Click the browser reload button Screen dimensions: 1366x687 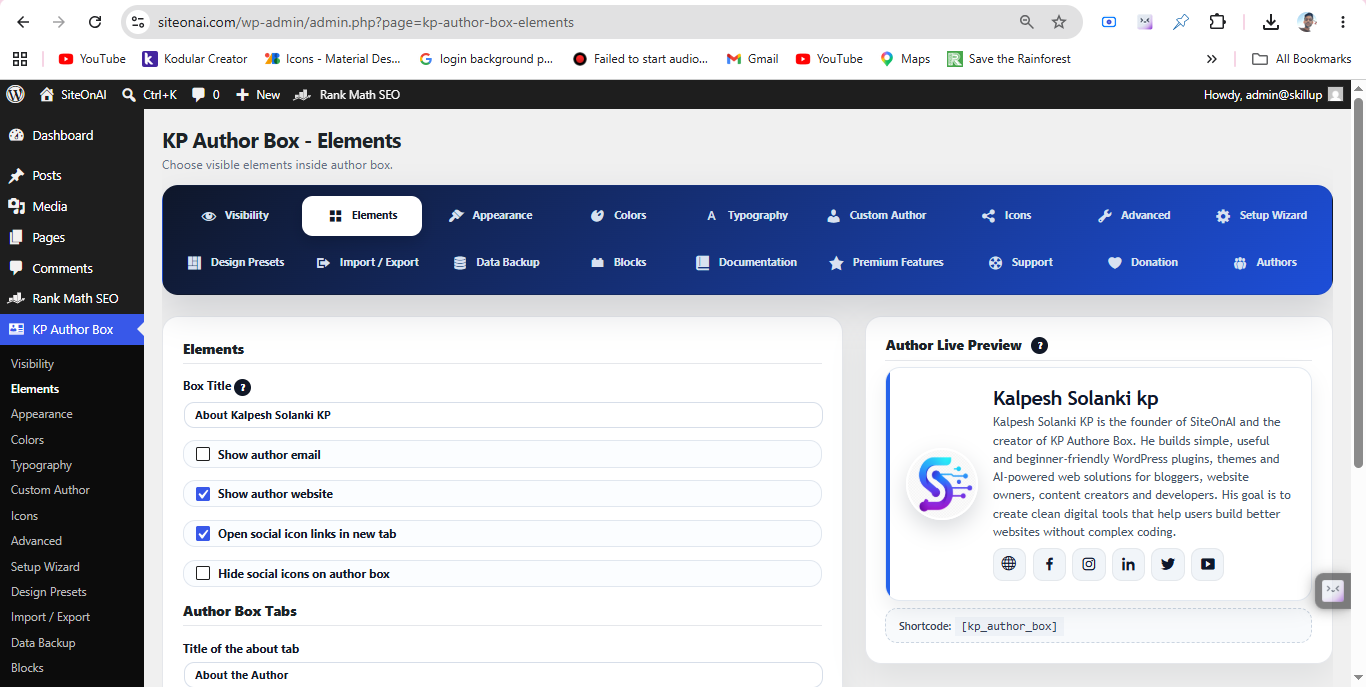tap(95, 22)
